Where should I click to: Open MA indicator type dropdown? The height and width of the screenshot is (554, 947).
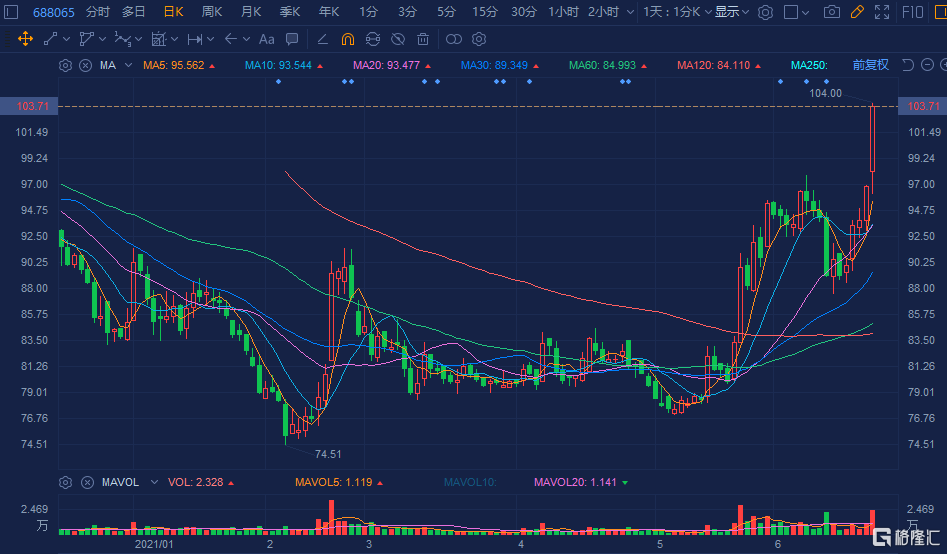click(128, 65)
